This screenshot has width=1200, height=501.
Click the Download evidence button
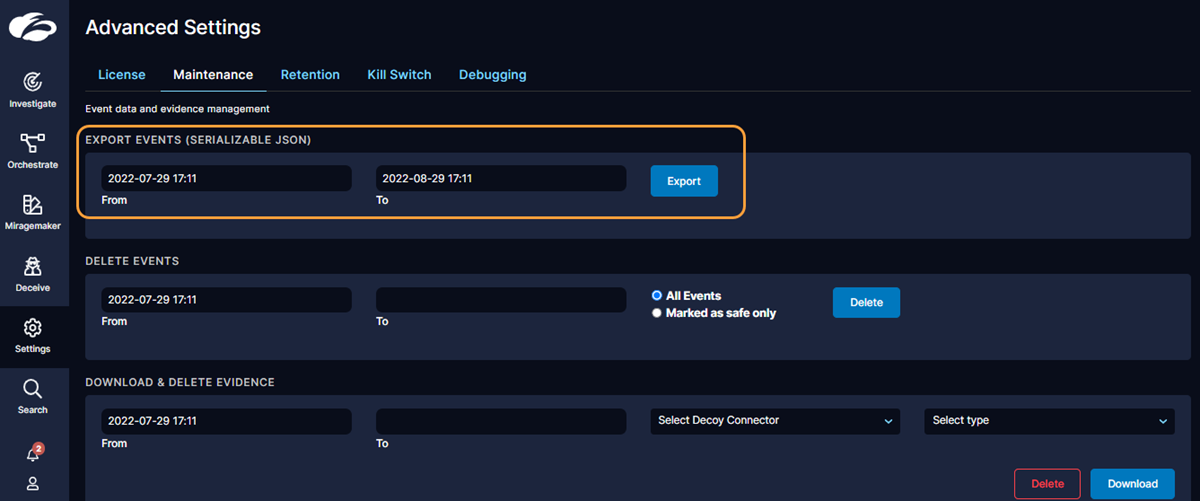coord(1132,484)
